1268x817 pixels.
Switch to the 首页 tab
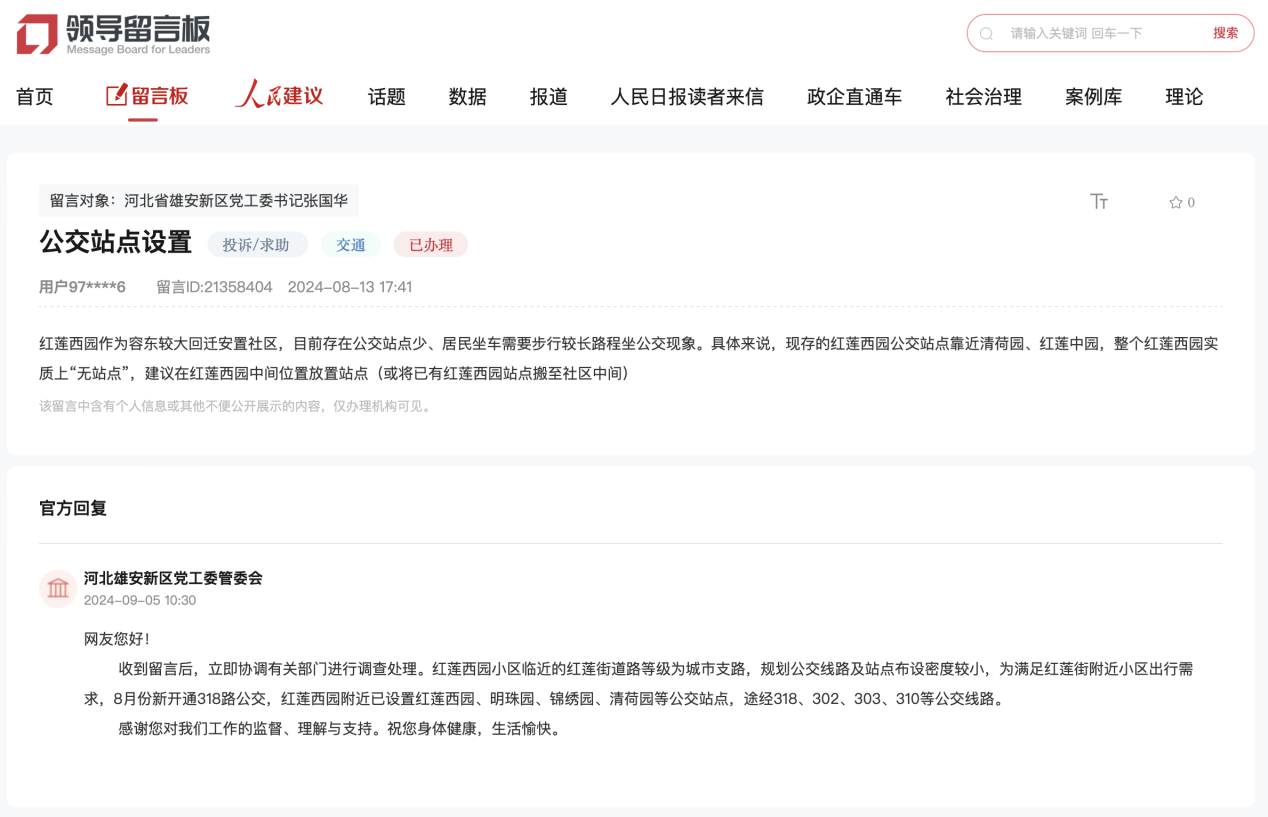click(34, 96)
